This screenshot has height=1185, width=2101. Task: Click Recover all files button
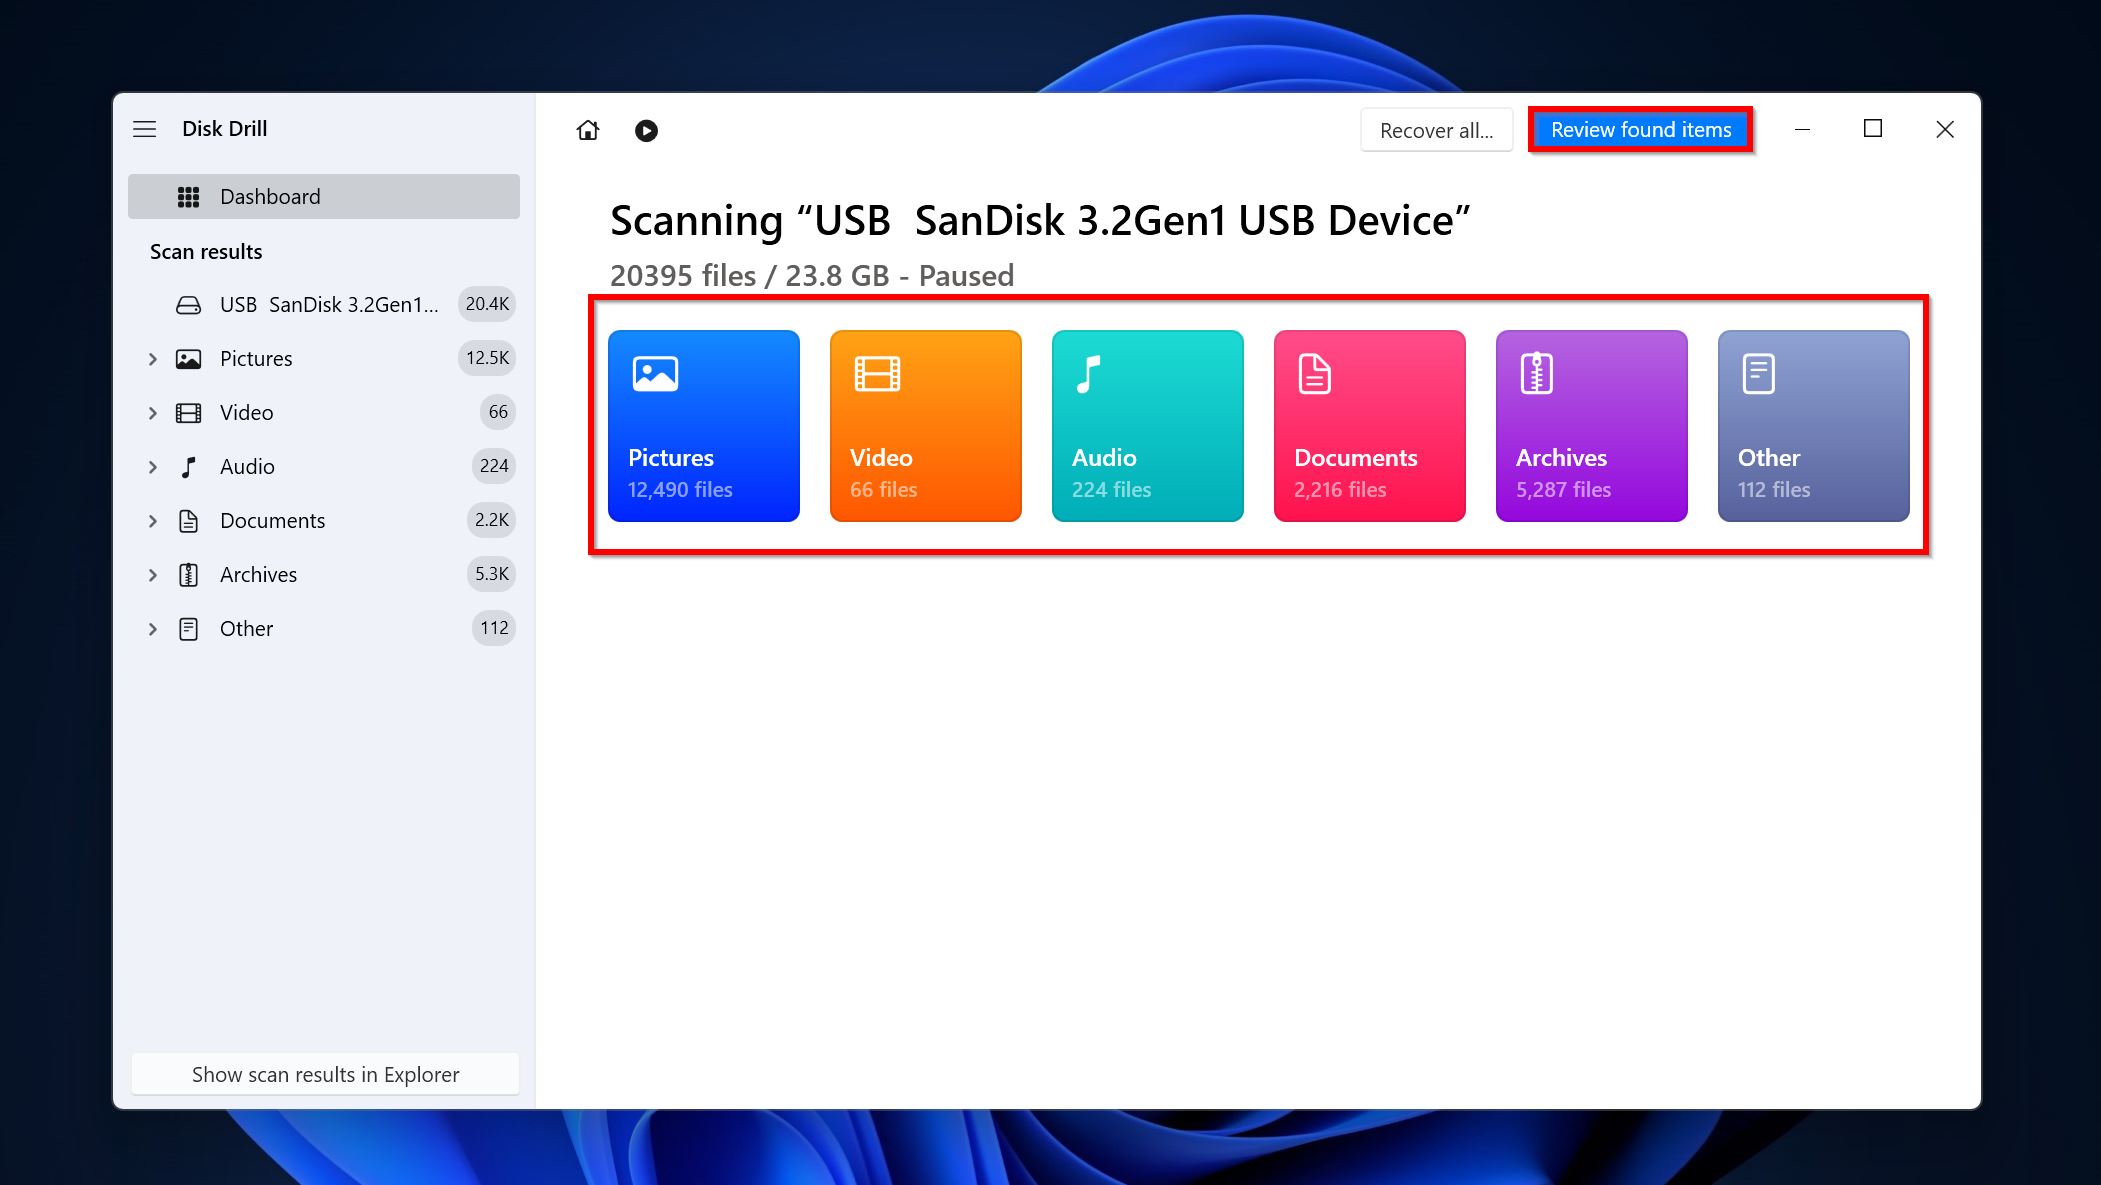tap(1434, 130)
